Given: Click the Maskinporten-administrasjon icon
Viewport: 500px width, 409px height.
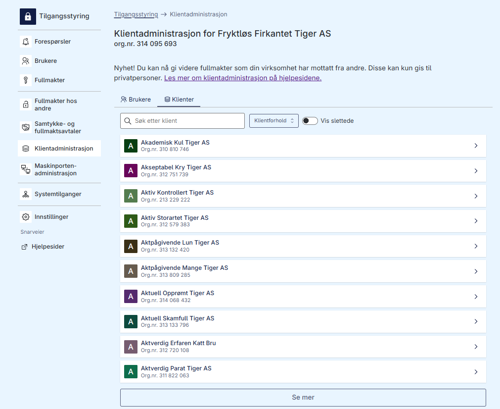Looking at the screenshot, I should [x=26, y=169].
